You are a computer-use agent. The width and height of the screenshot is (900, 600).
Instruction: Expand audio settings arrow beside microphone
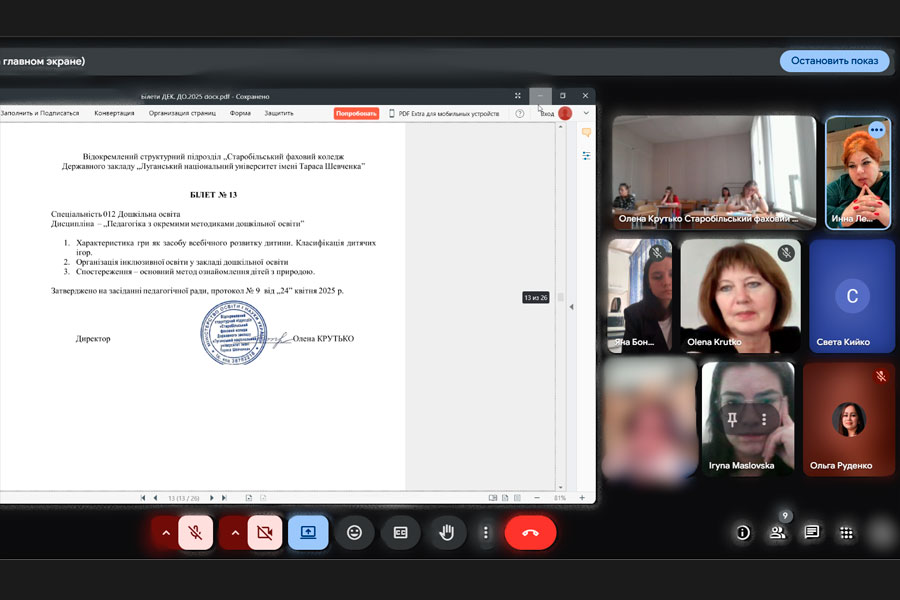(166, 532)
